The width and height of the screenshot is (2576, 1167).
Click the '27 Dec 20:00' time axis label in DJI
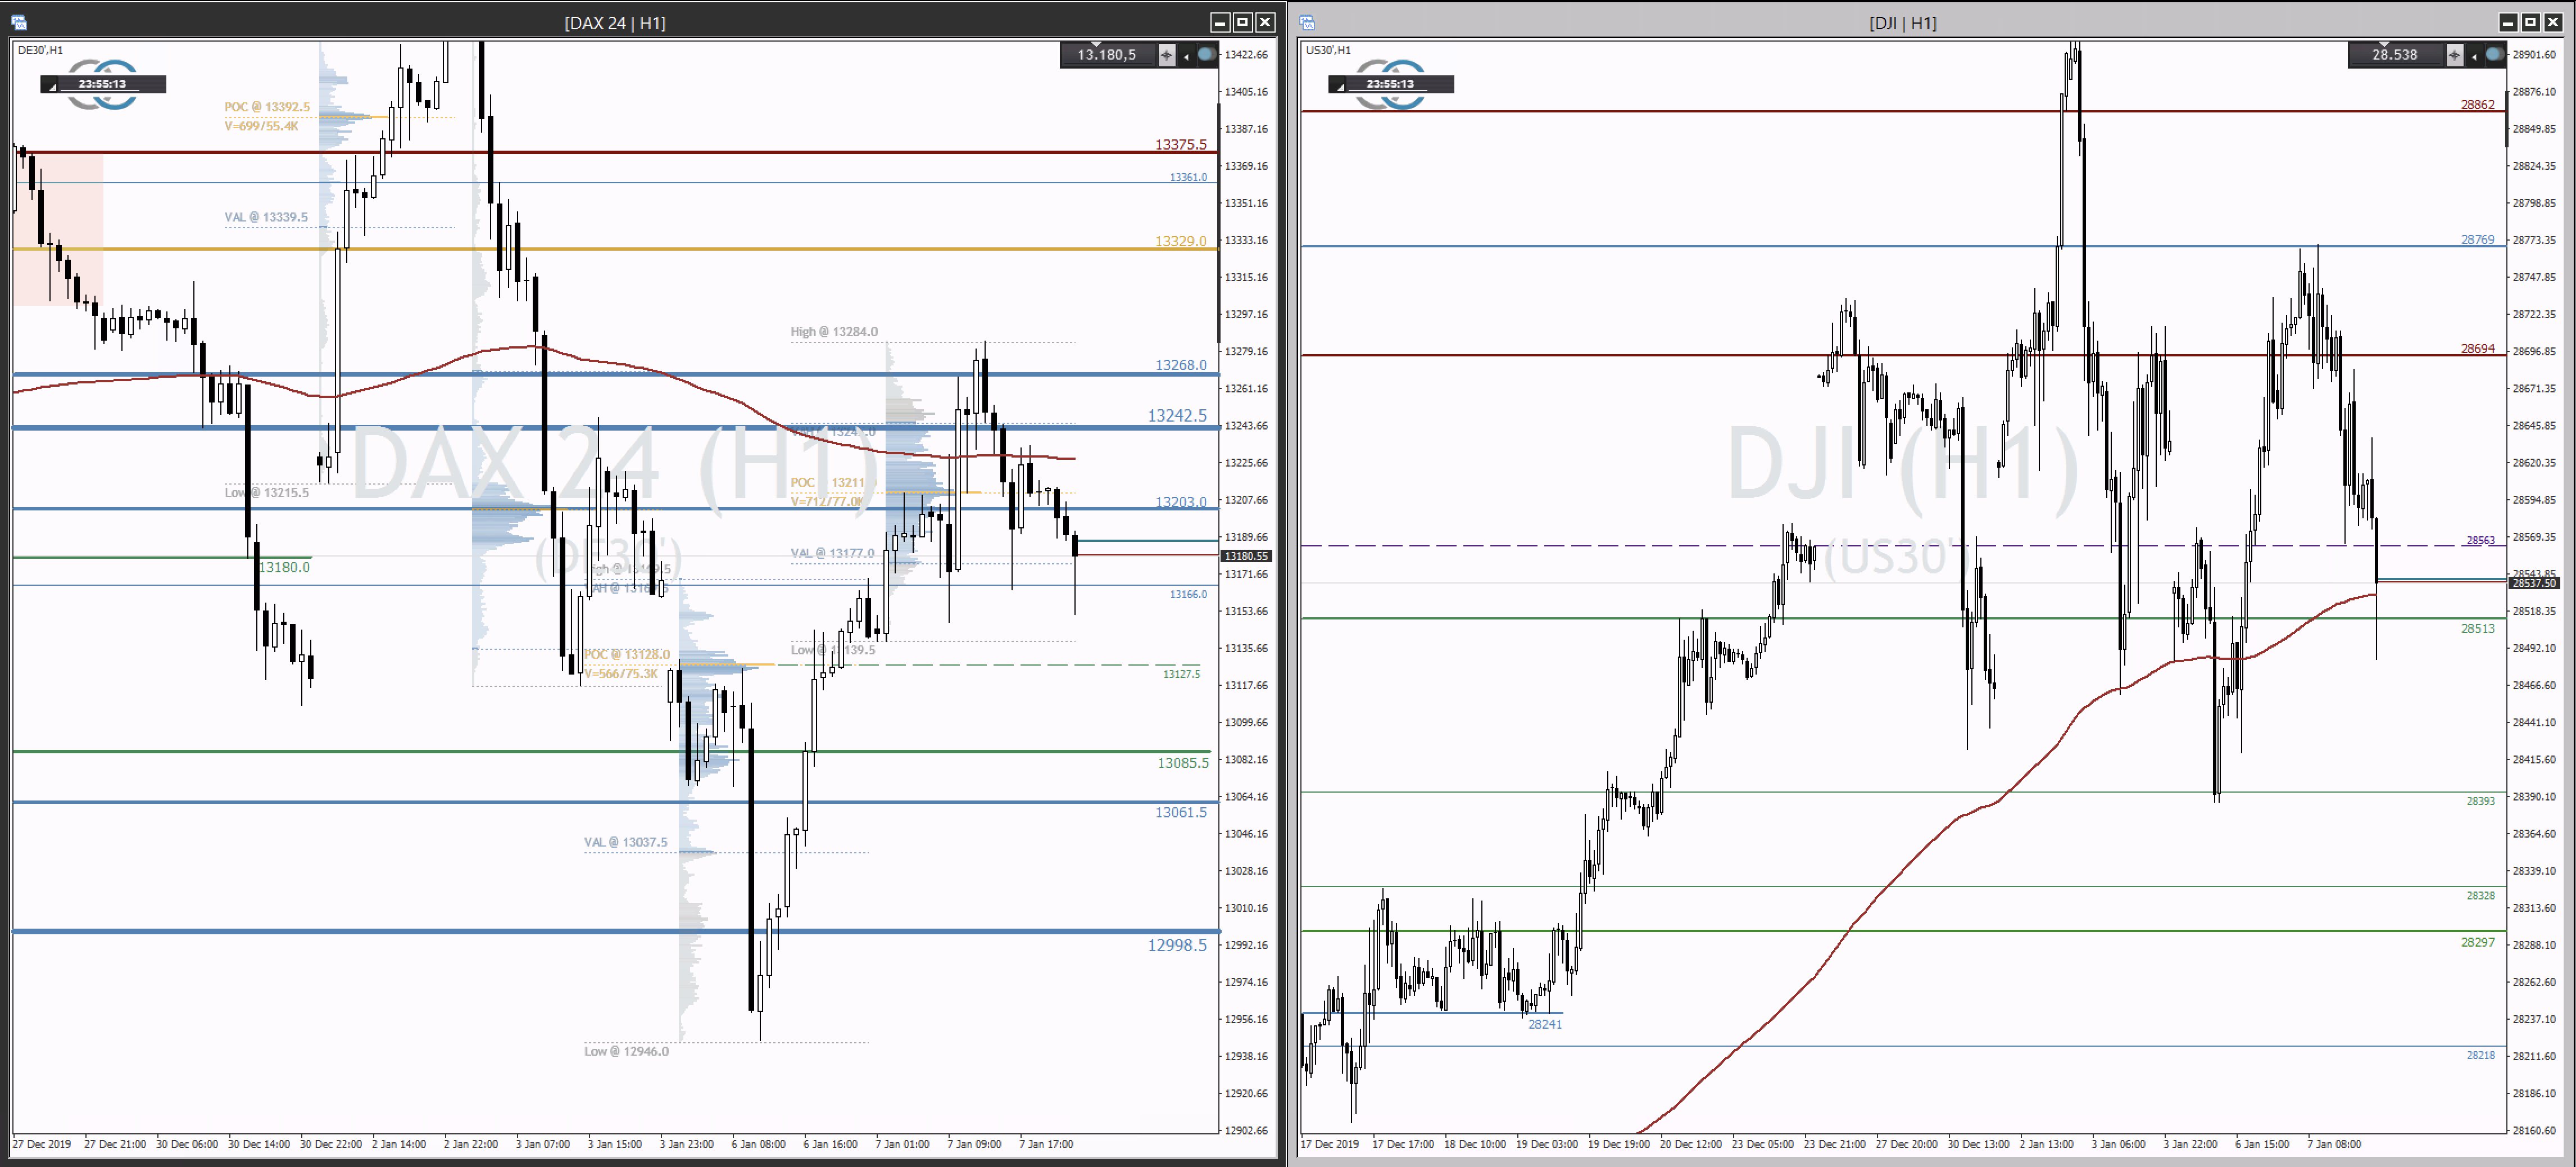(1906, 1144)
